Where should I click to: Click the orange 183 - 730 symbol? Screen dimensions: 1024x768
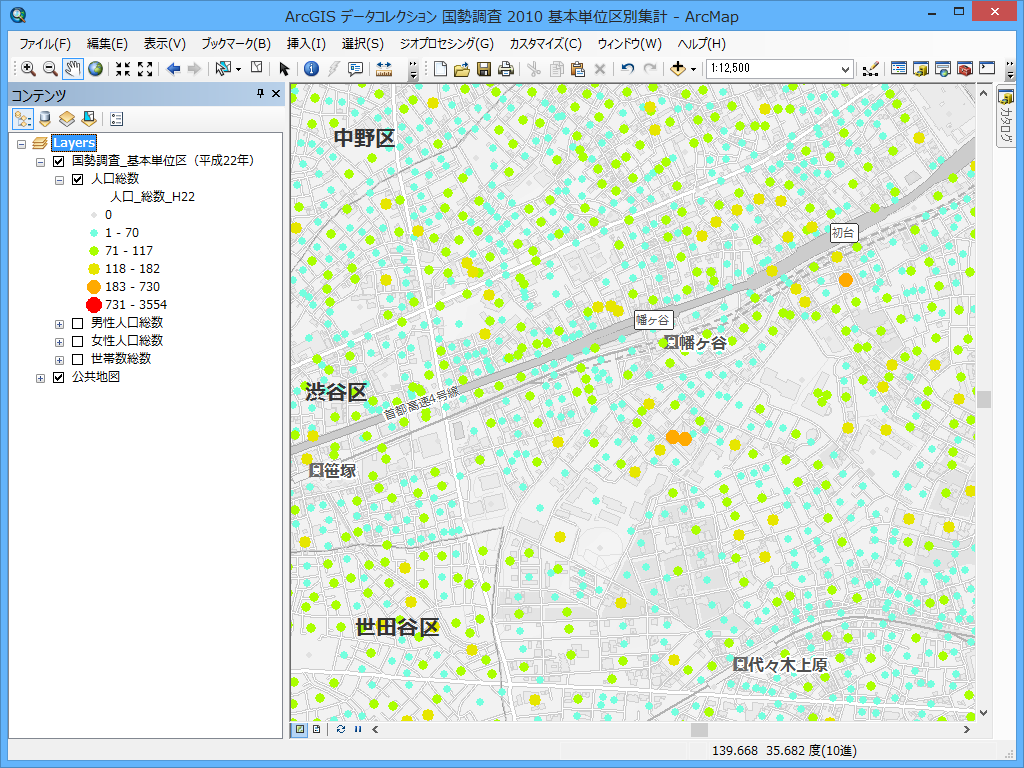point(94,287)
